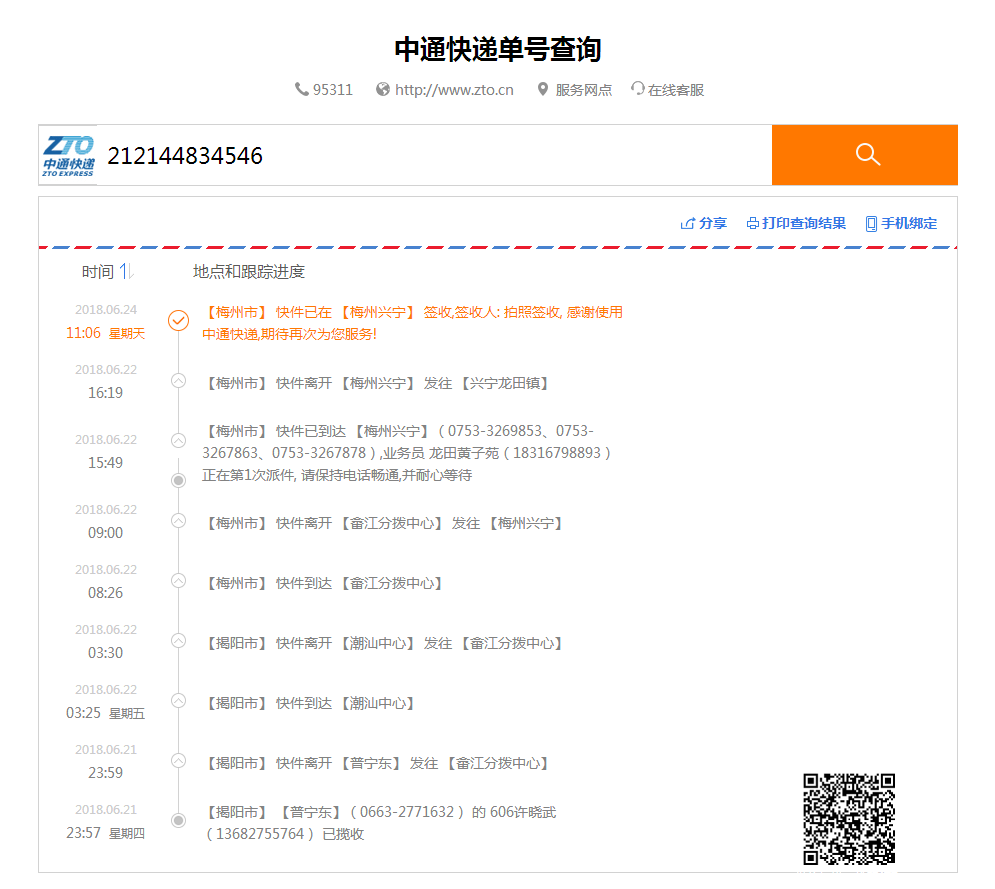Click the 地点和跟踪进度 column header
This screenshot has height=889, width=995.
pos(249,272)
